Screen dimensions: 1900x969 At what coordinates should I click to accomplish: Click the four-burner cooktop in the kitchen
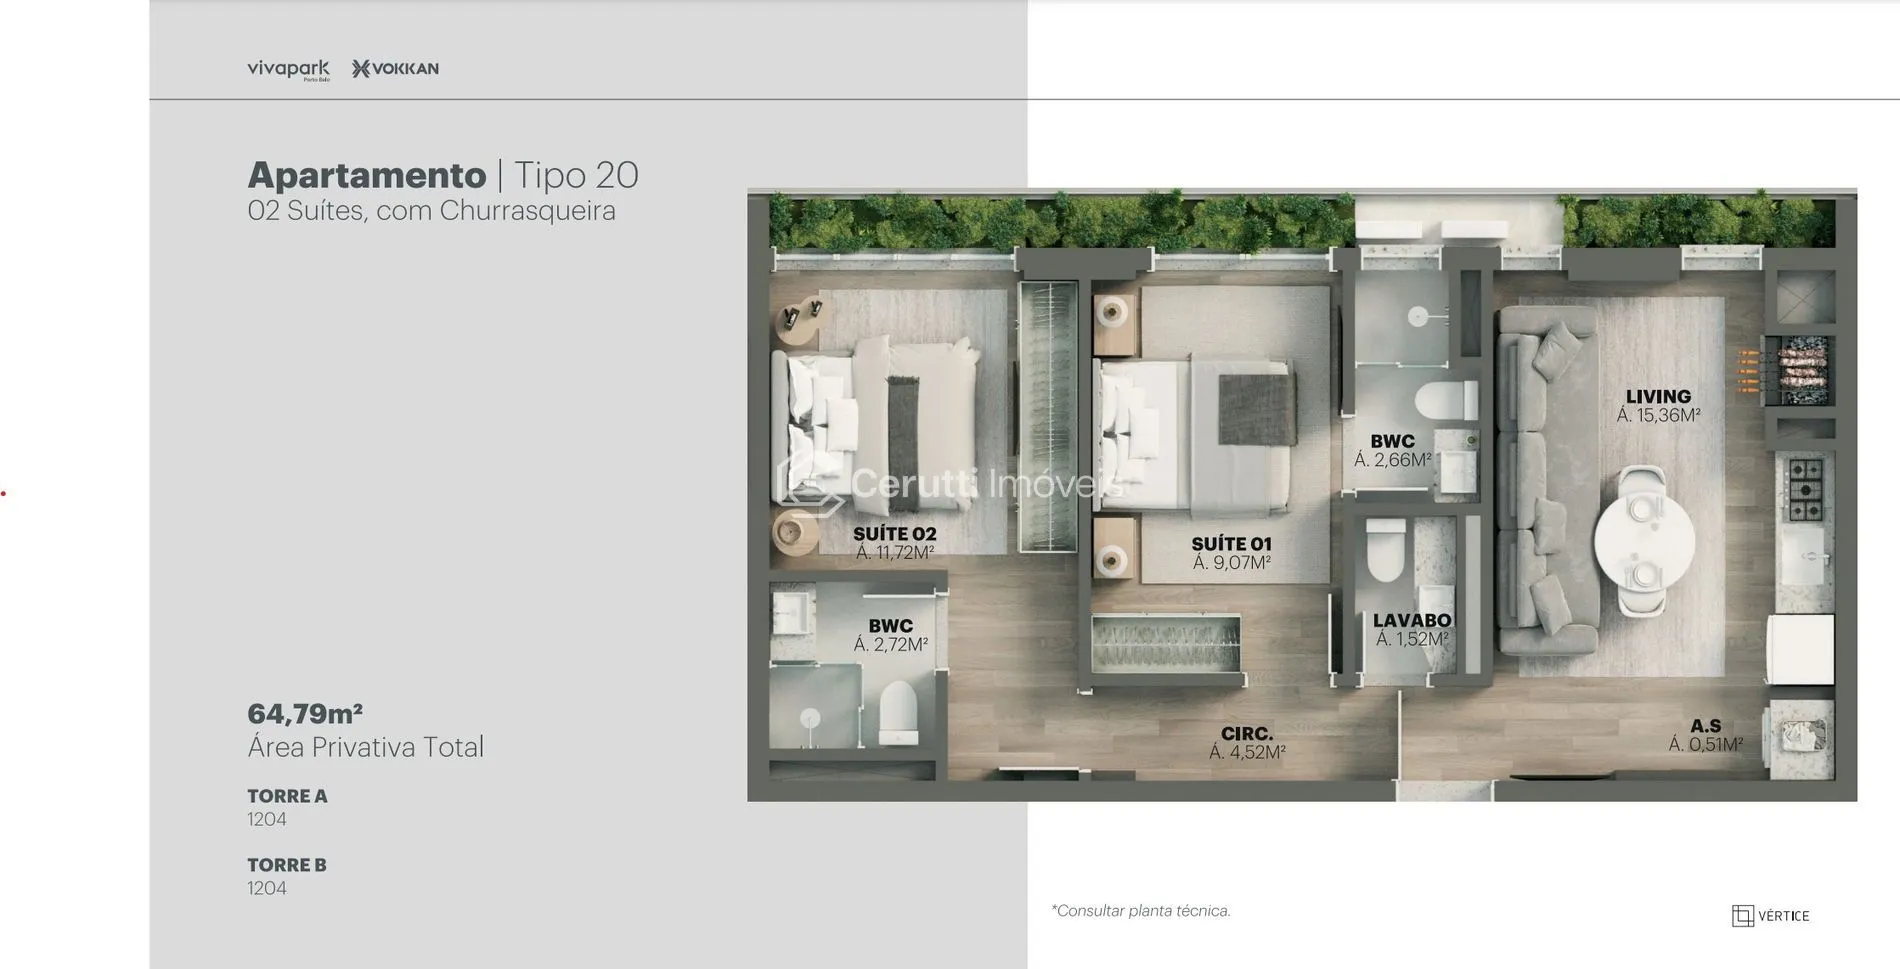1805,489
